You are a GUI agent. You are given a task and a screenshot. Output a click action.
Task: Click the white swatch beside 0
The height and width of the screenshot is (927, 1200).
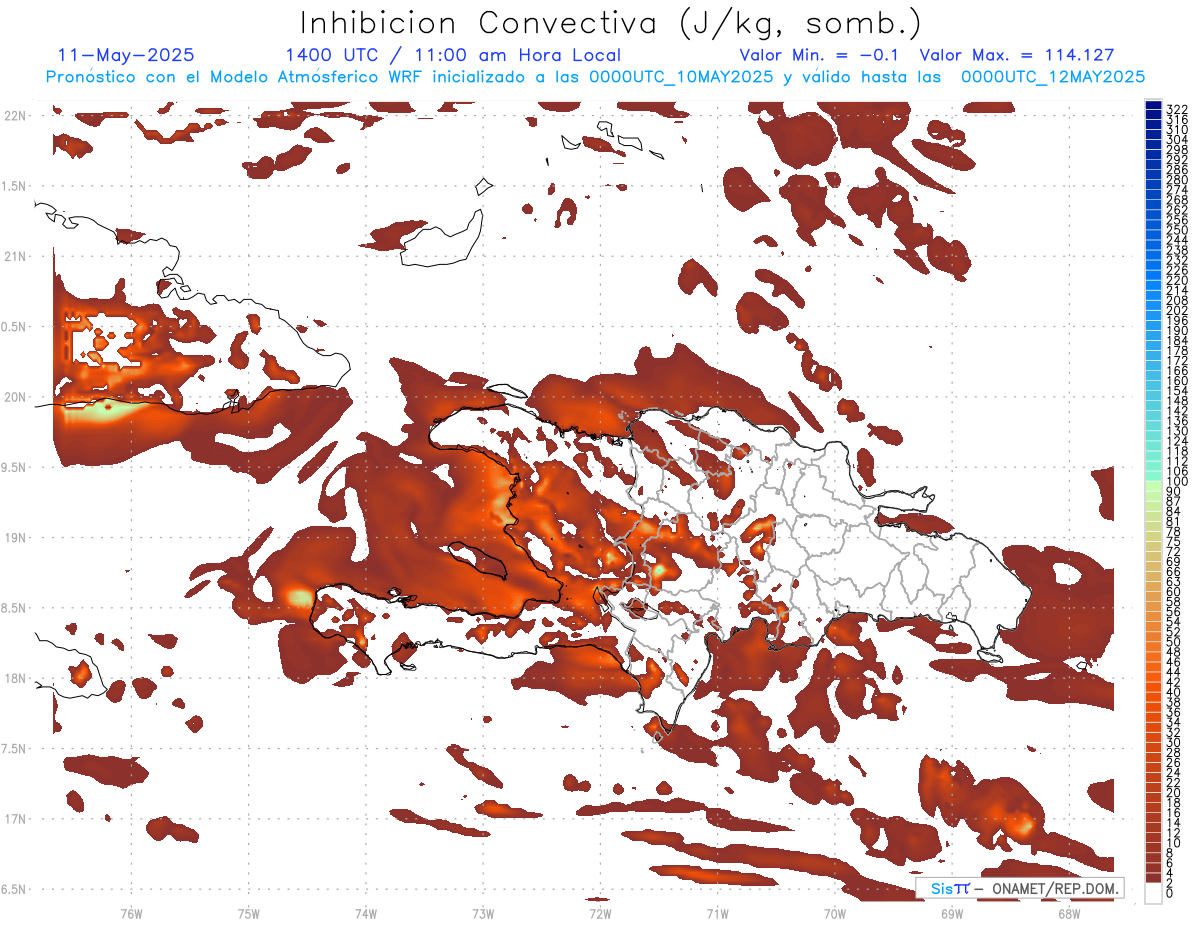coord(1154,893)
